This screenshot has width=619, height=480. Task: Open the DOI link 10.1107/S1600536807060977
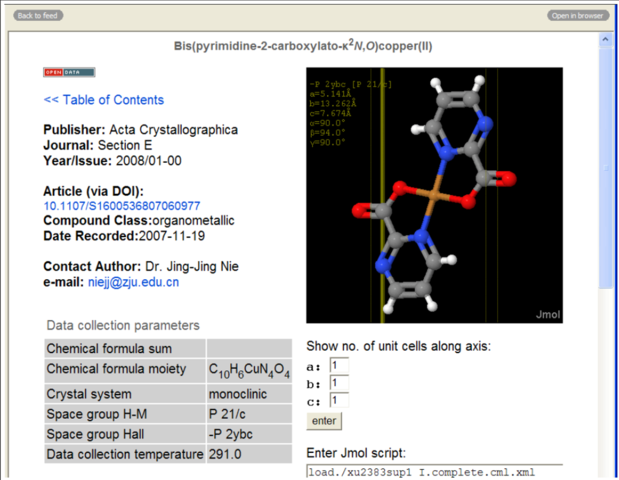tap(122, 206)
